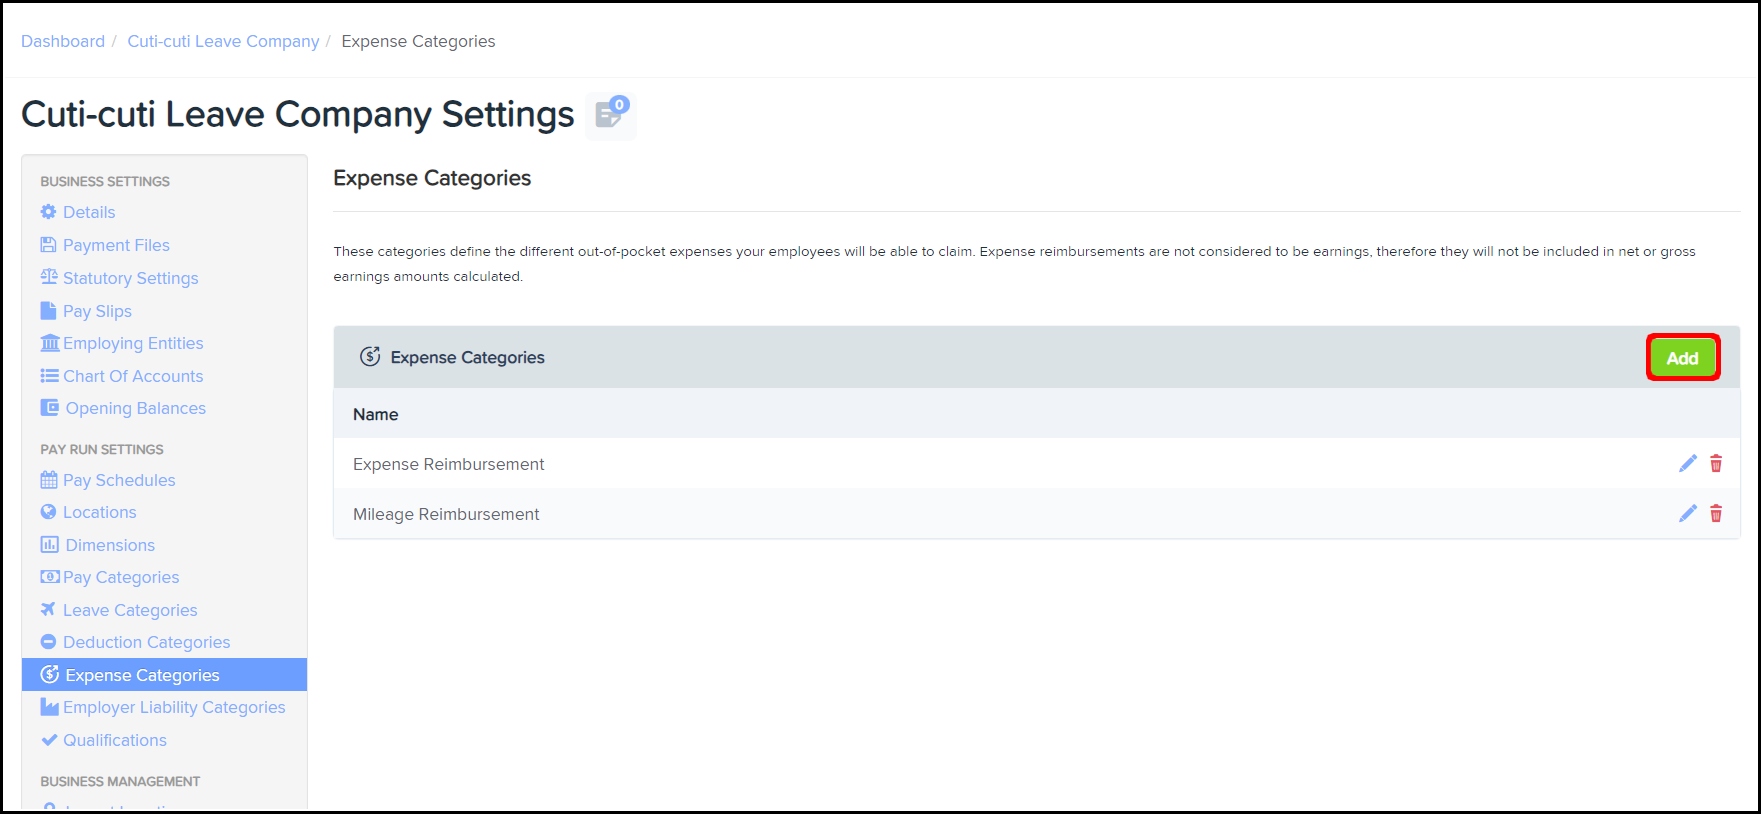Image resolution: width=1761 pixels, height=814 pixels.
Task: Click the globe icon beside Locations
Action: coord(48,512)
